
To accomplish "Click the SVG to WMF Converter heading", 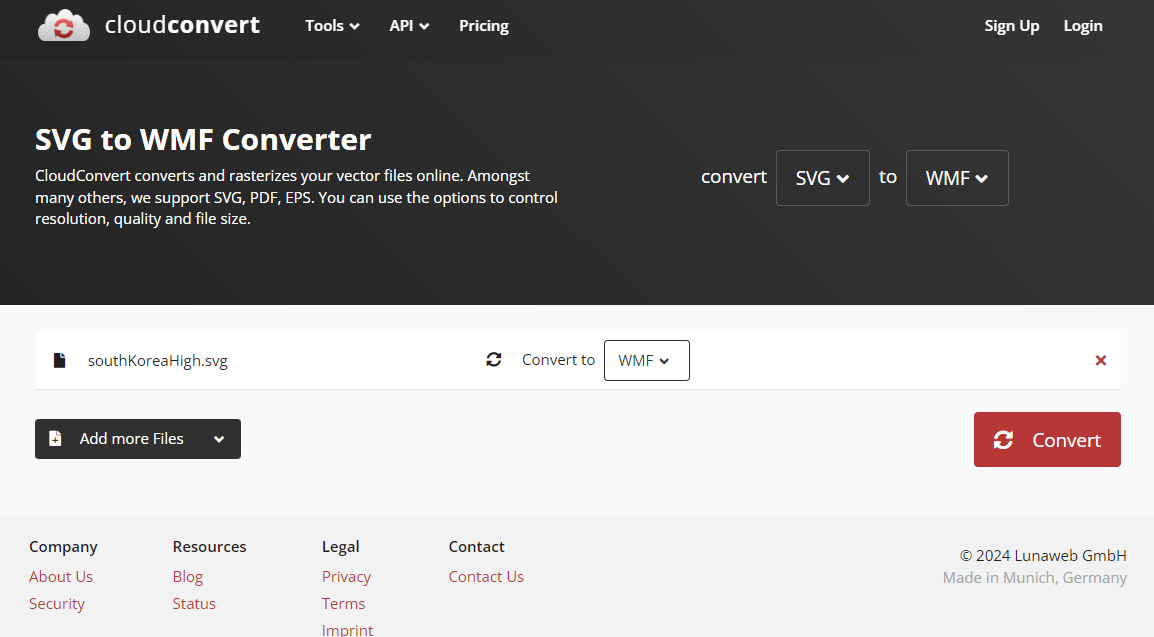I will coord(203,139).
